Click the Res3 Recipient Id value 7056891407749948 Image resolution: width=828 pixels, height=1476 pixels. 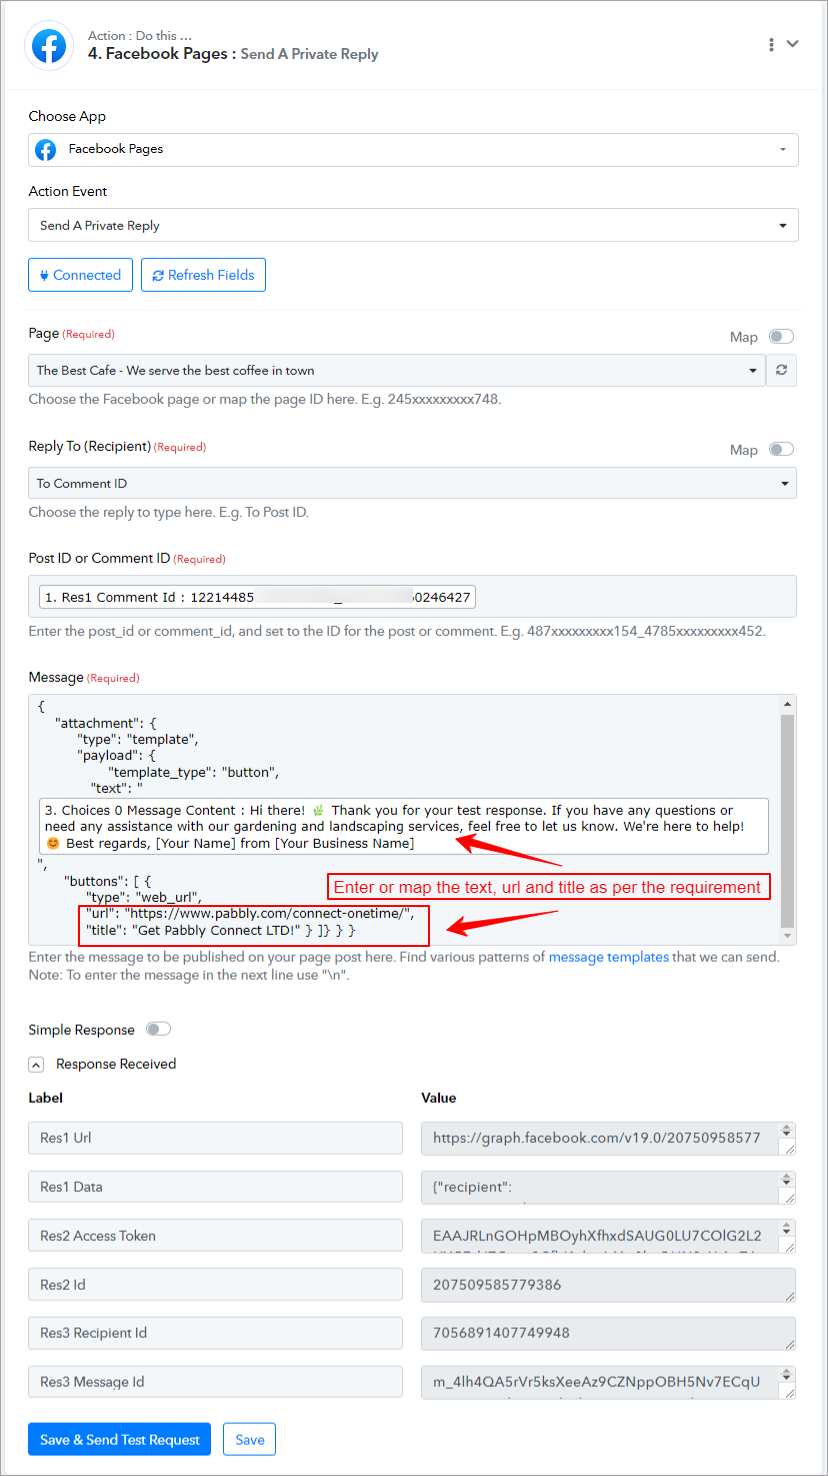(x=608, y=1333)
